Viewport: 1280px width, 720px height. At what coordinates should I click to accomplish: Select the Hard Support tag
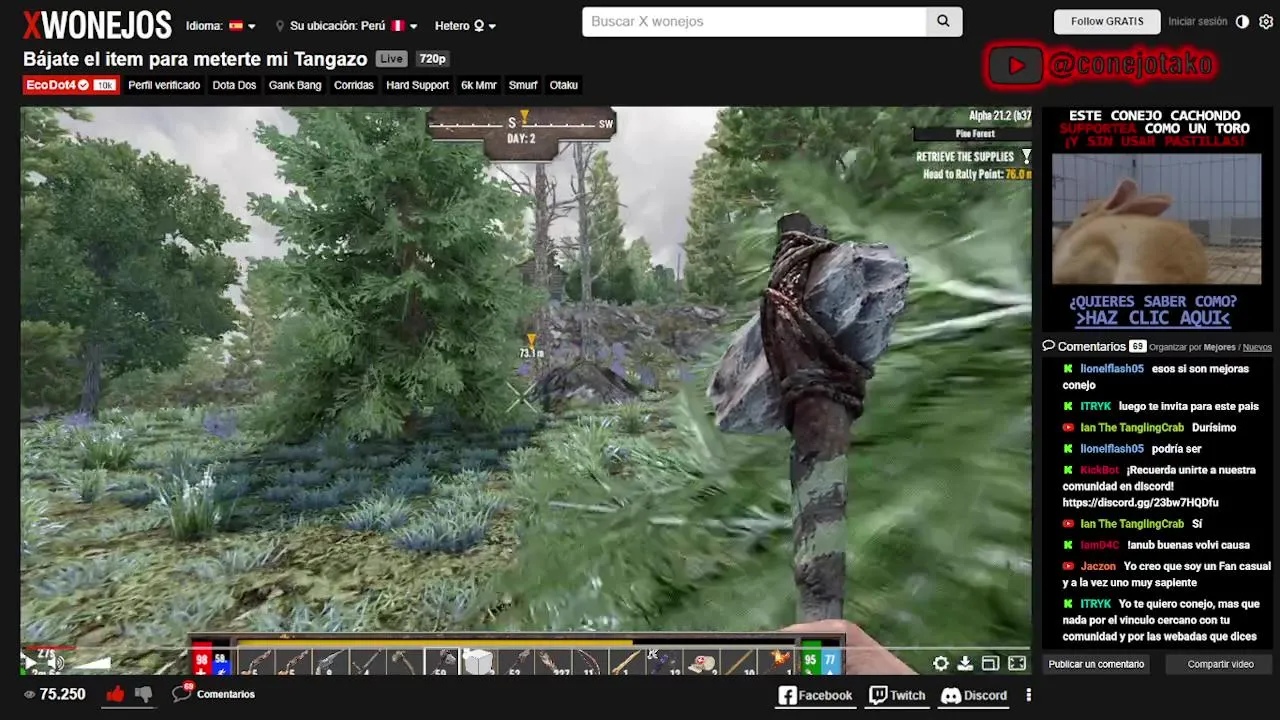417,85
